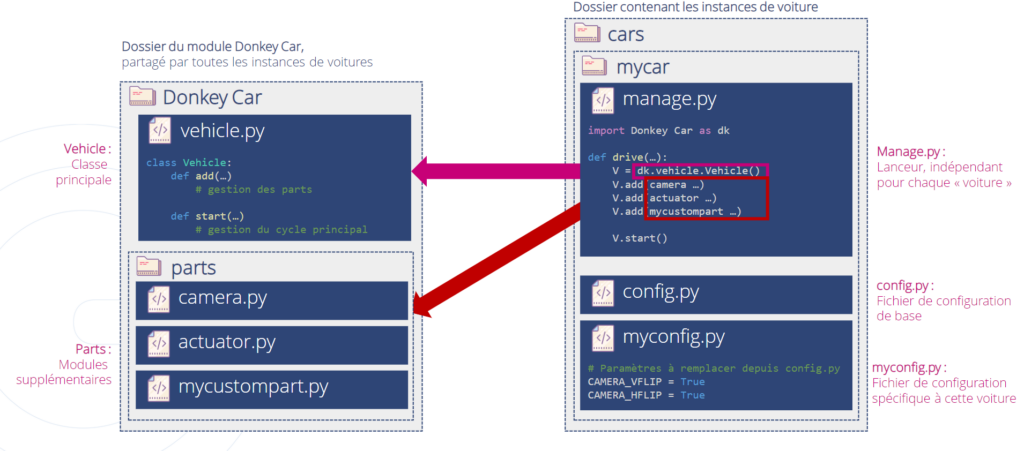Click the myconfig.py file icon
Viewport: 1024px width, 451px height.
(602, 338)
